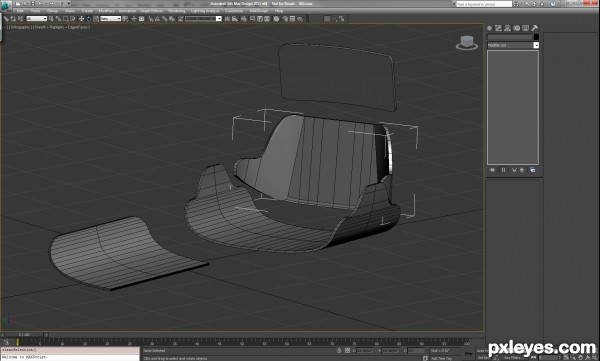Click the 3ds Max application button
Image resolution: width=600 pixels, height=361 pixels.
coord(6,7)
